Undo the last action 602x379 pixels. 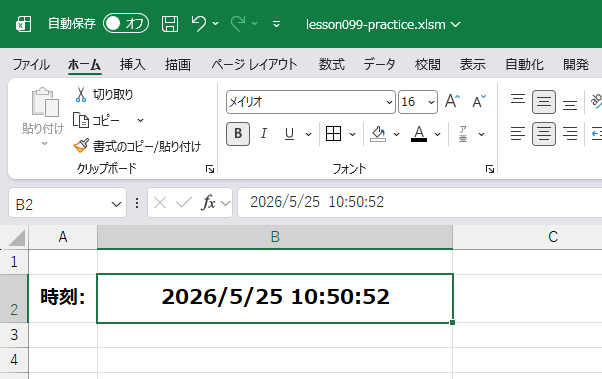(x=198, y=24)
